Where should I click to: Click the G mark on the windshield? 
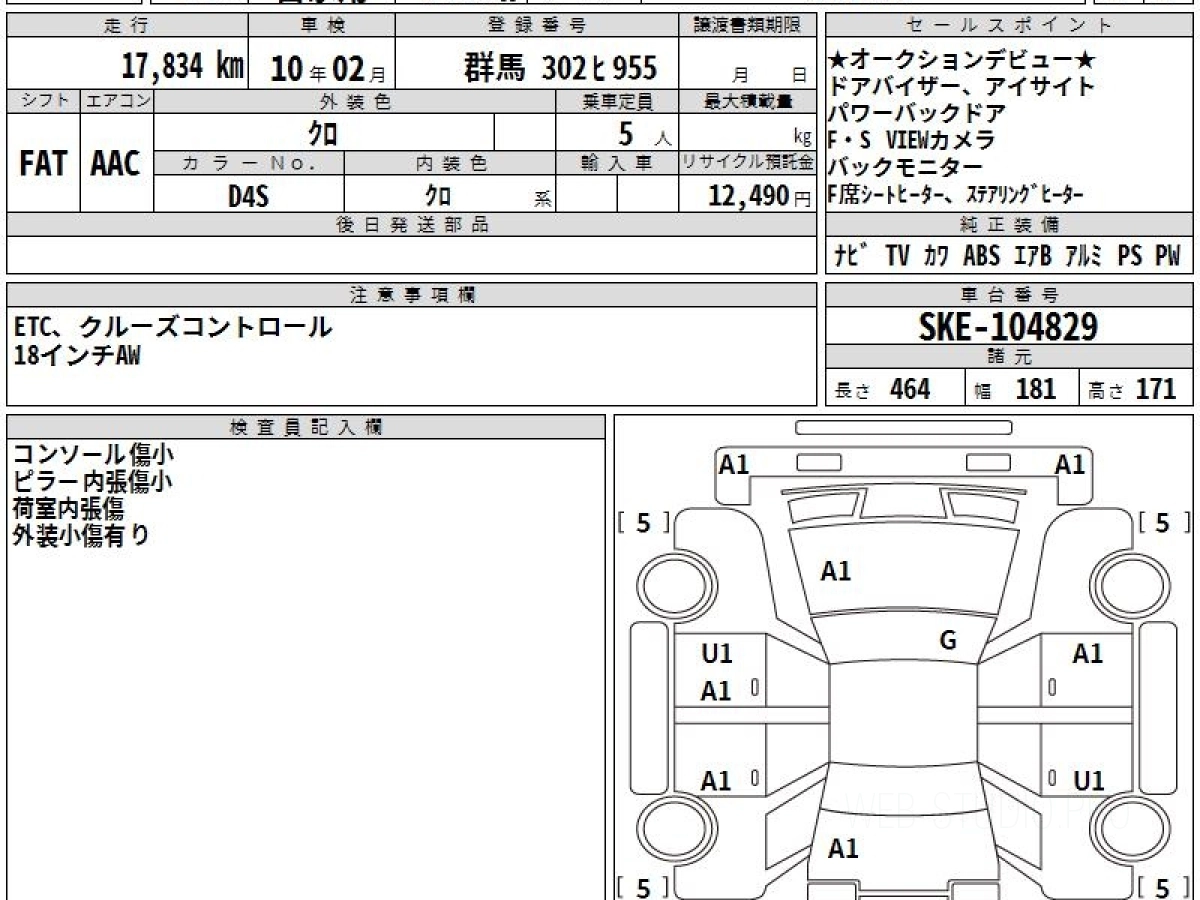point(948,641)
